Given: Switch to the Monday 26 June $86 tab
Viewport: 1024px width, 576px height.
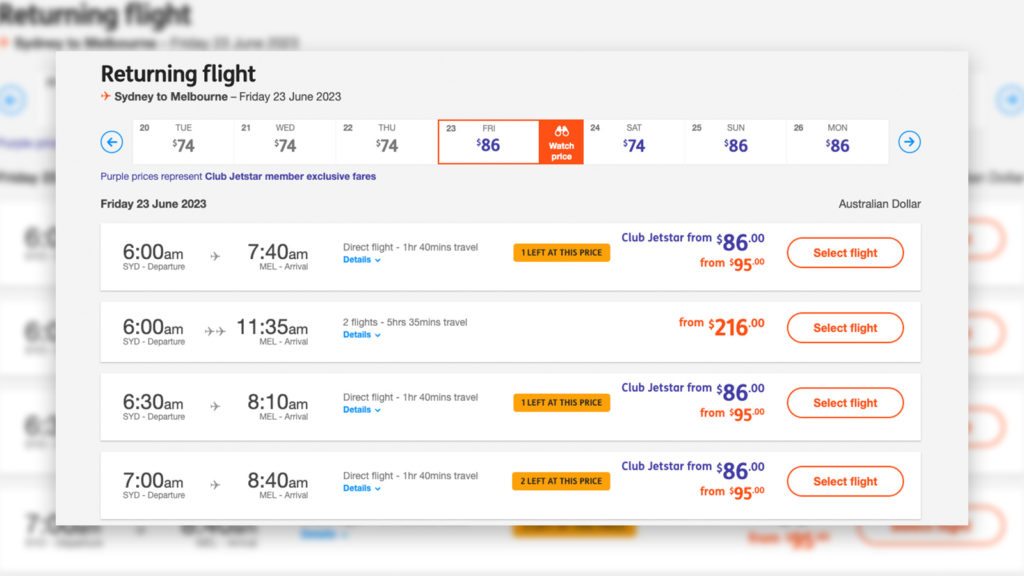Looking at the screenshot, I should 837,141.
